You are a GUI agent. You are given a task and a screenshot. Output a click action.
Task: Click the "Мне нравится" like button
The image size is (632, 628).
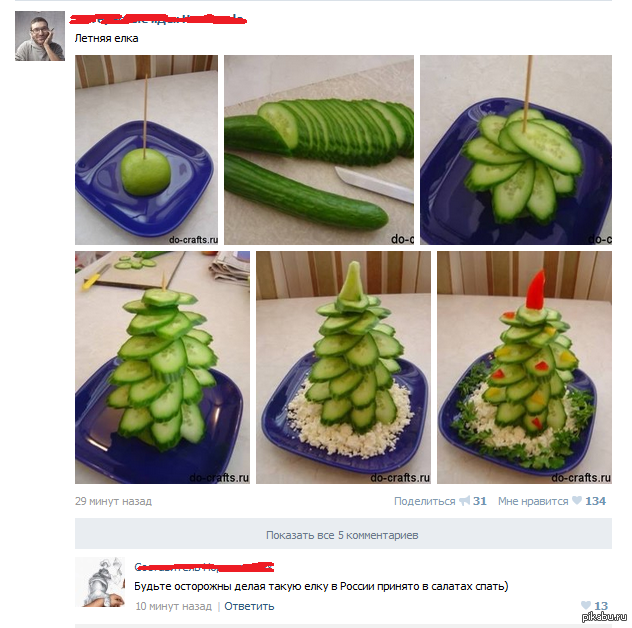[x=533, y=501]
